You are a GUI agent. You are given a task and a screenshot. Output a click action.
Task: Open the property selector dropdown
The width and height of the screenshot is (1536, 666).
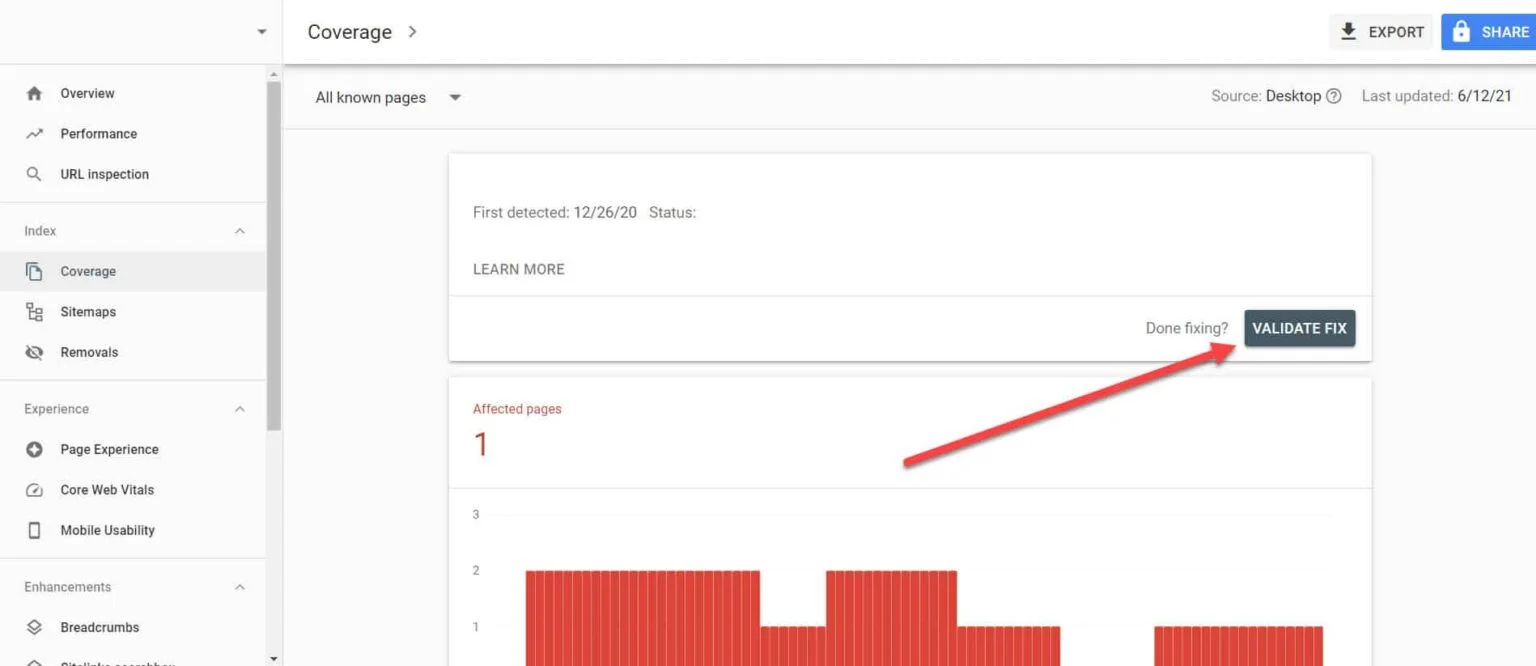pyautogui.click(x=262, y=31)
